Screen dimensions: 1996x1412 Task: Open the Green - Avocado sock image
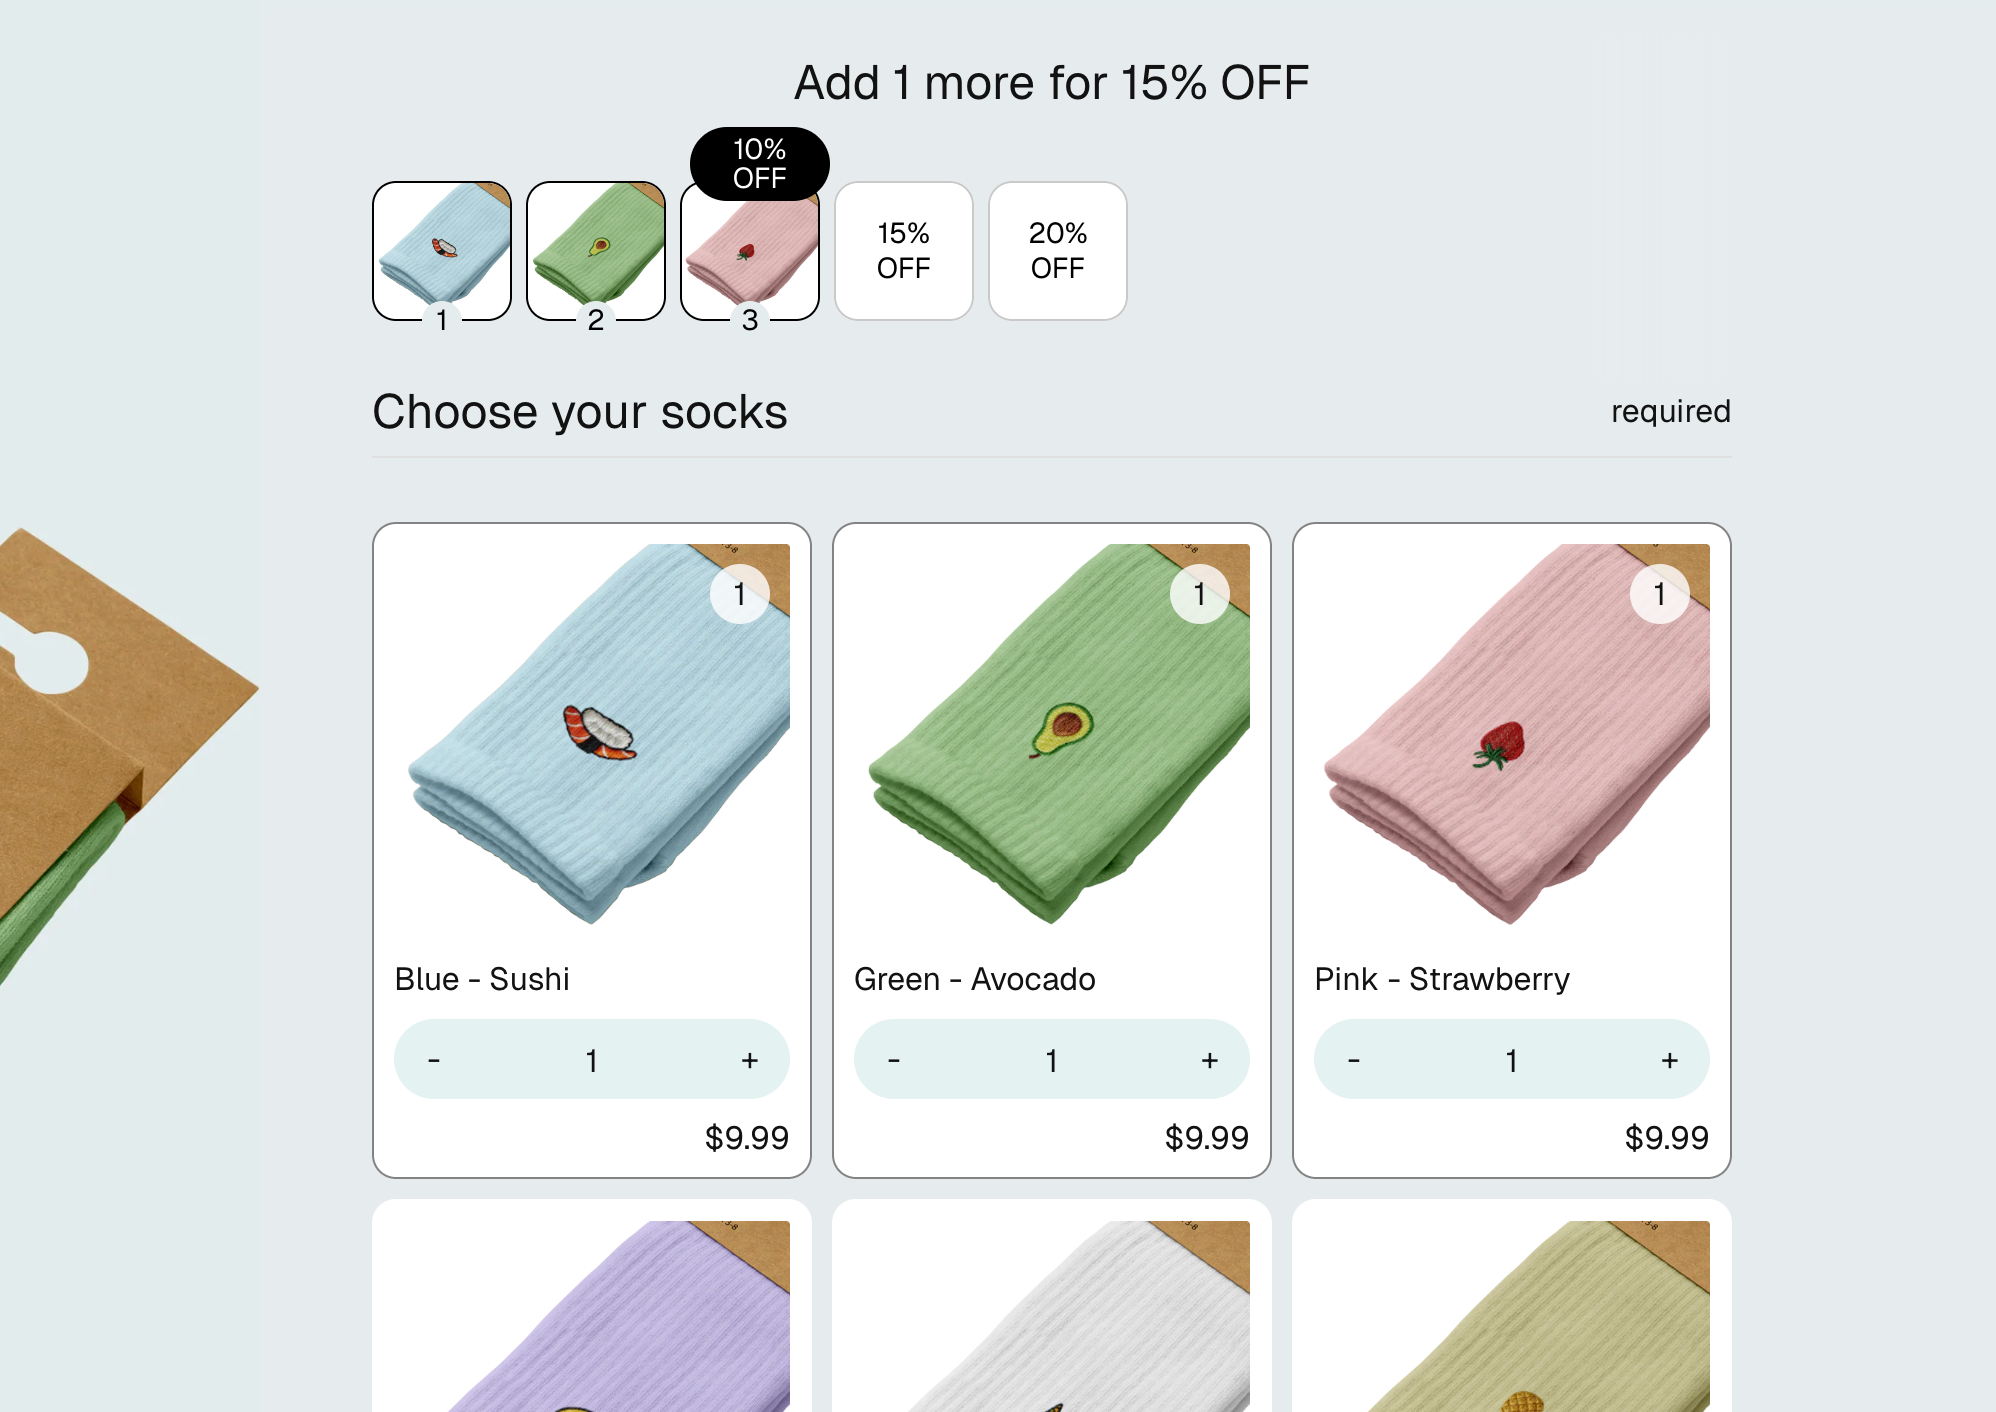(x=1052, y=734)
